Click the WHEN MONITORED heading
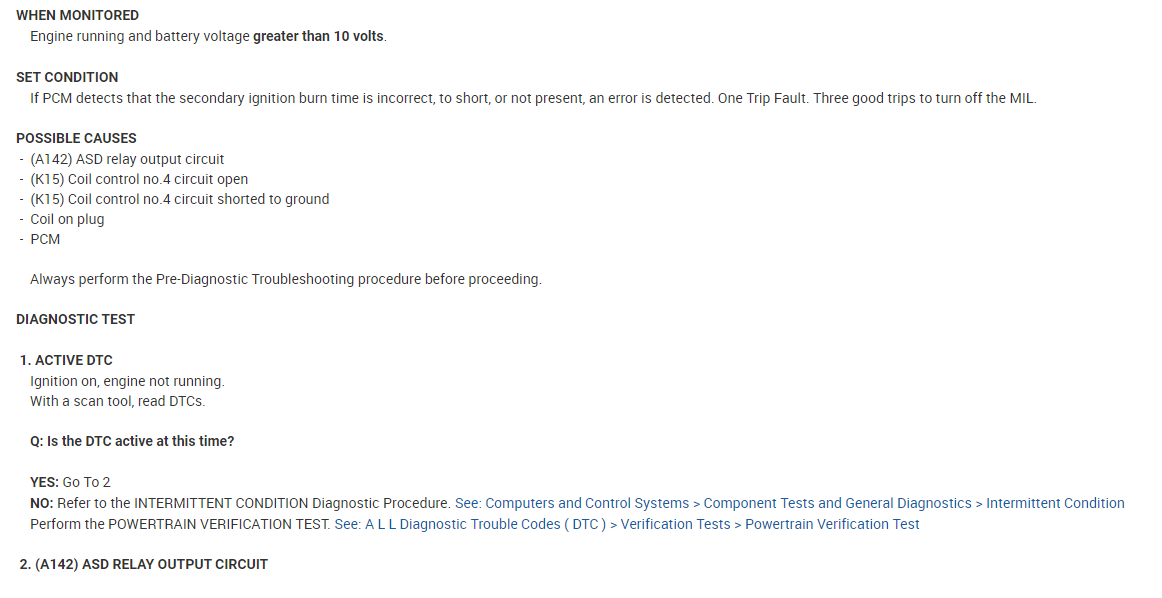 78,16
